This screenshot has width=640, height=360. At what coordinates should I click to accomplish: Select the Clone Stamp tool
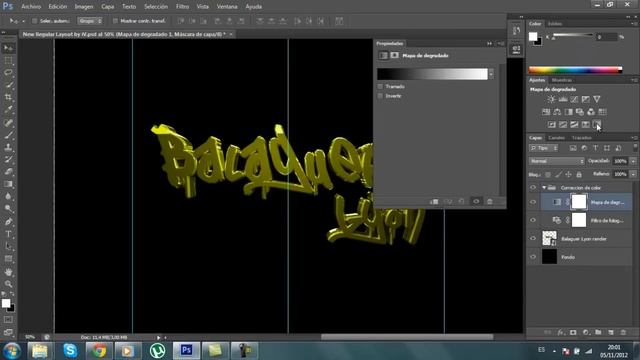pyautogui.click(x=8, y=147)
